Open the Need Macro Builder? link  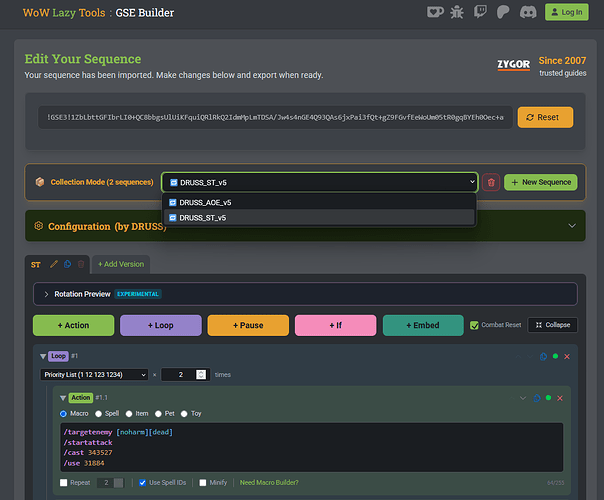[x=269, y=483]
